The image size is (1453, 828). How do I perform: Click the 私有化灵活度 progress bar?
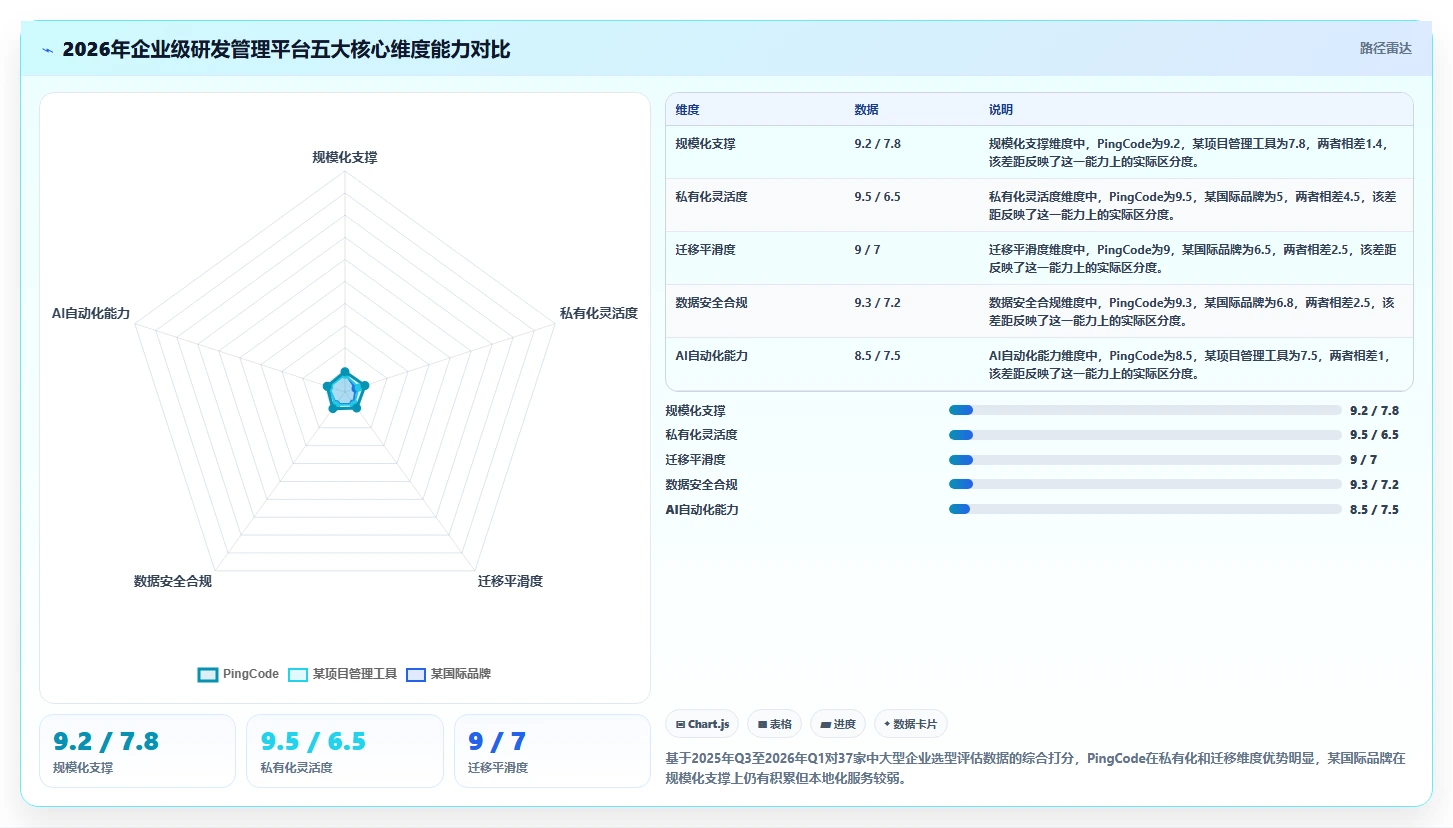point(1145,435)
